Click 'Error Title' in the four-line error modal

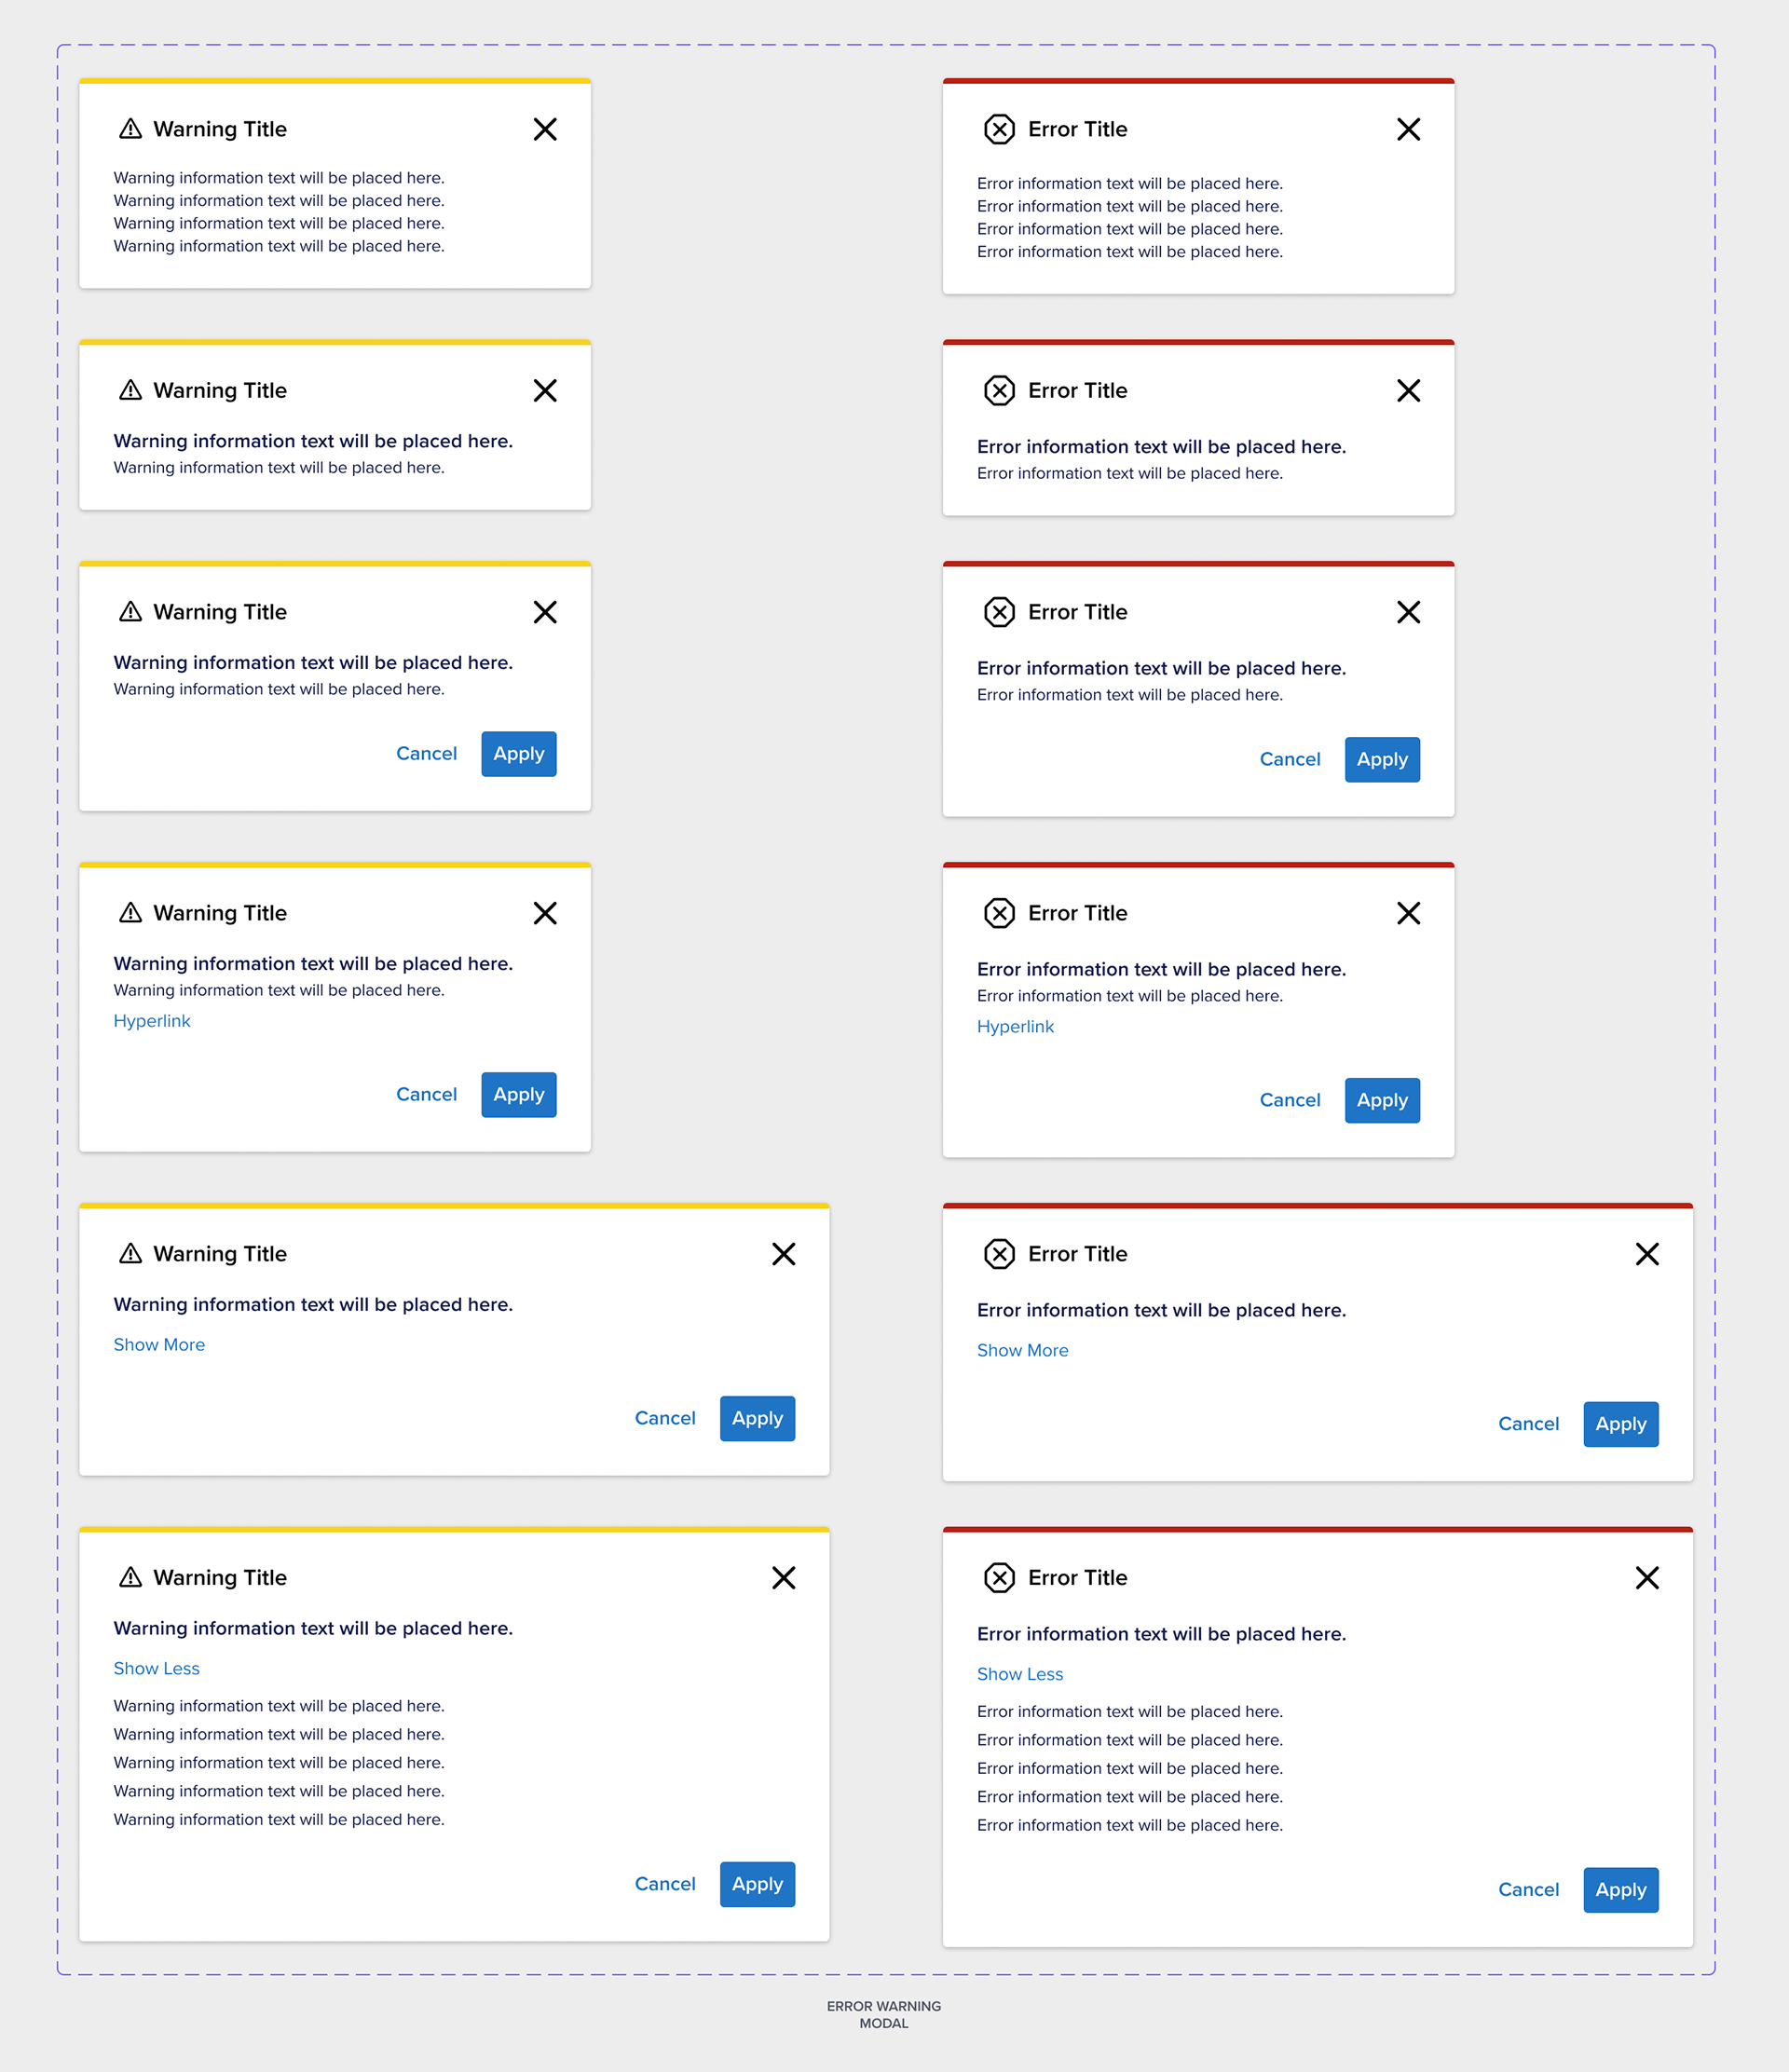tap(1078, 130)
